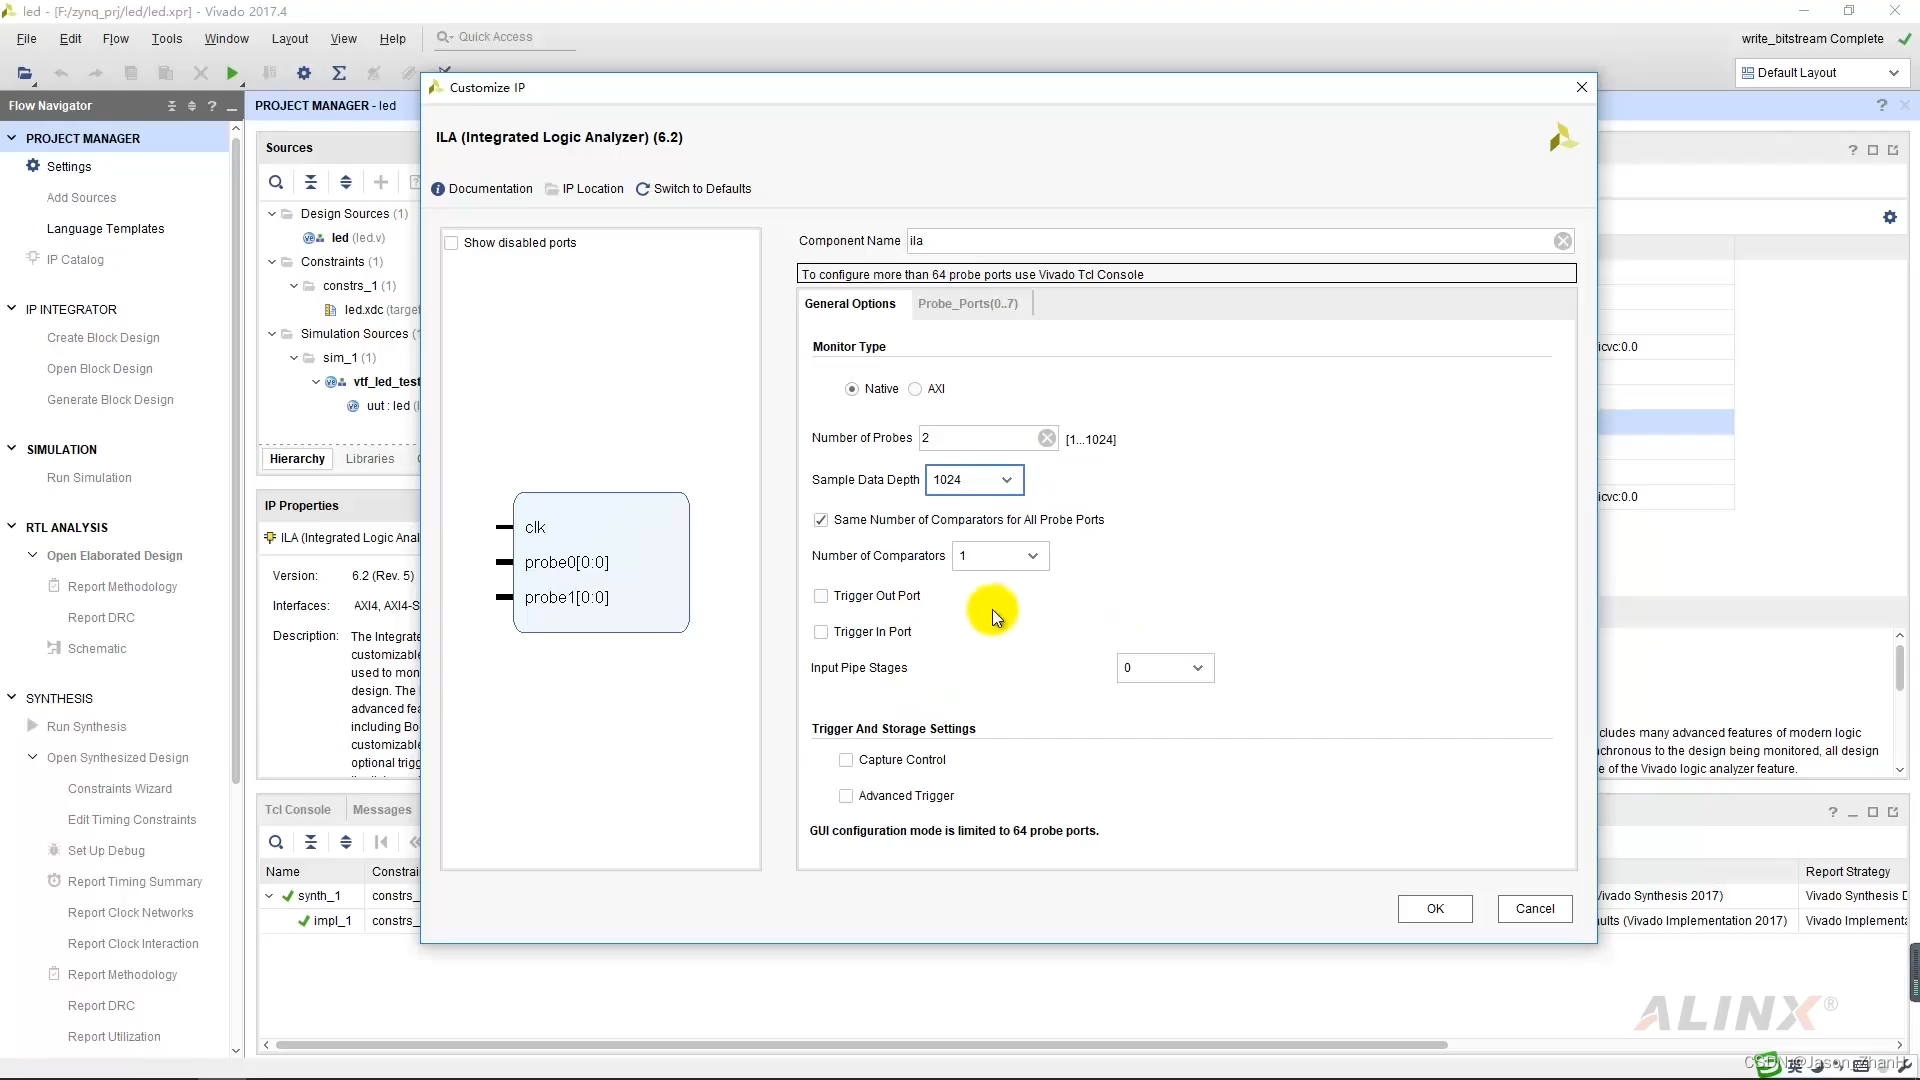Click the Number of Probes field

pyautogui.click(x=977, y=438)
